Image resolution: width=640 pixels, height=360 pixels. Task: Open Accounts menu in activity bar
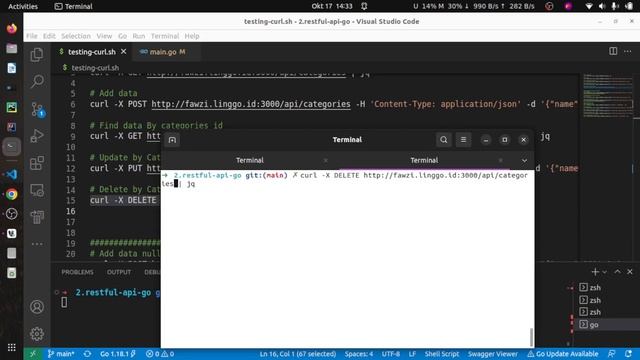[x=37, y=307]
